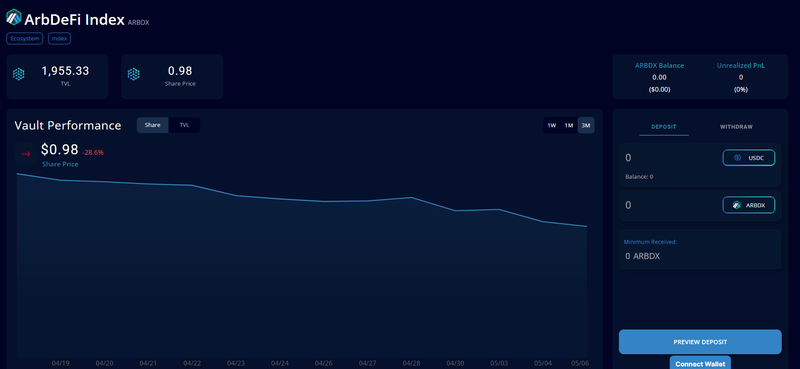Click the ARBDX amount input field
This screenshot has height=369, width=800.
(669, 205)
